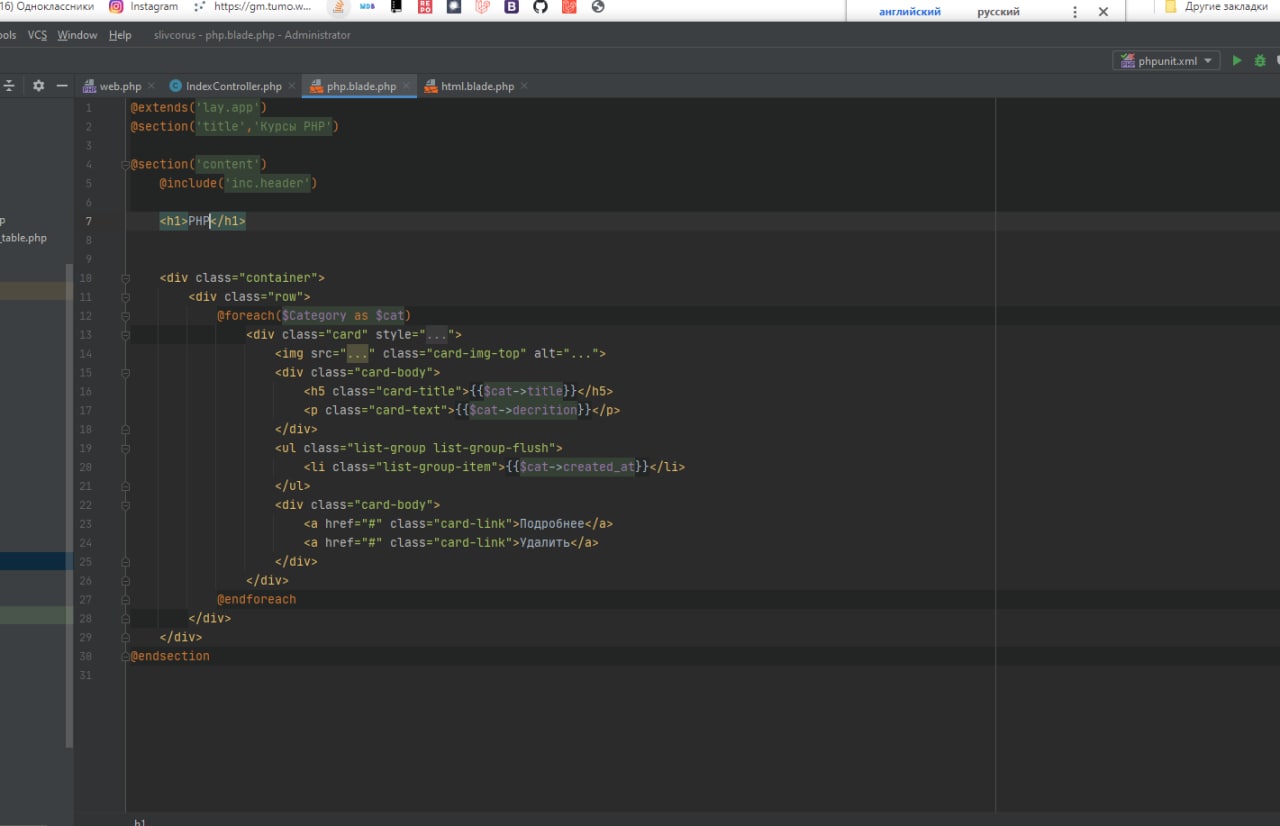Start debugging with the bug icon
This screenshot has width=1280, height=826.
pyautogui.click(x=1260, y=61)
